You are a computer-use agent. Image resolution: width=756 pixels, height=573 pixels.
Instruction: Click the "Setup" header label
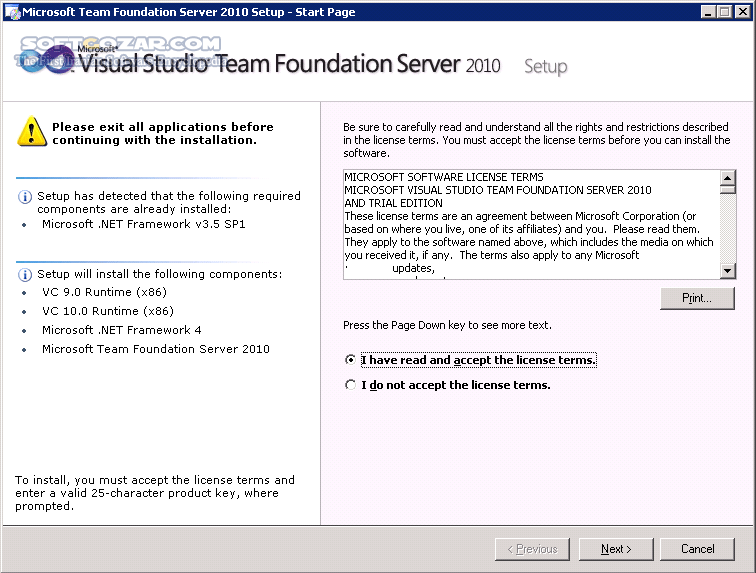tap(546, 67)
